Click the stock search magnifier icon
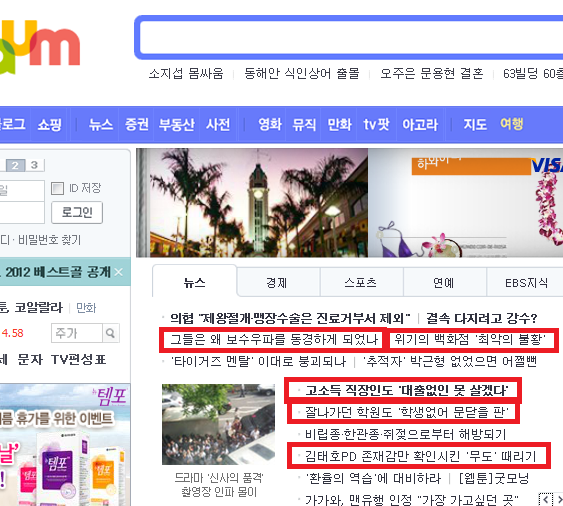The height and width of the screenshot is (506, 563). pos(111,333)
